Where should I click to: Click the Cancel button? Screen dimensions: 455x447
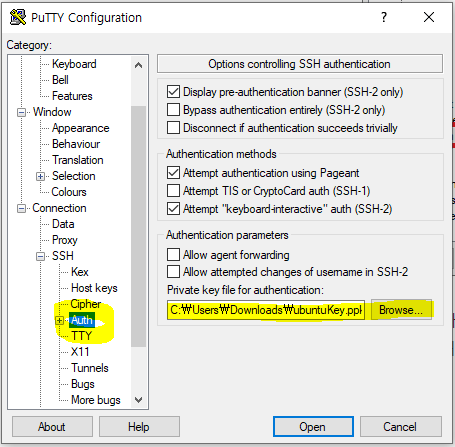(401, 427)
